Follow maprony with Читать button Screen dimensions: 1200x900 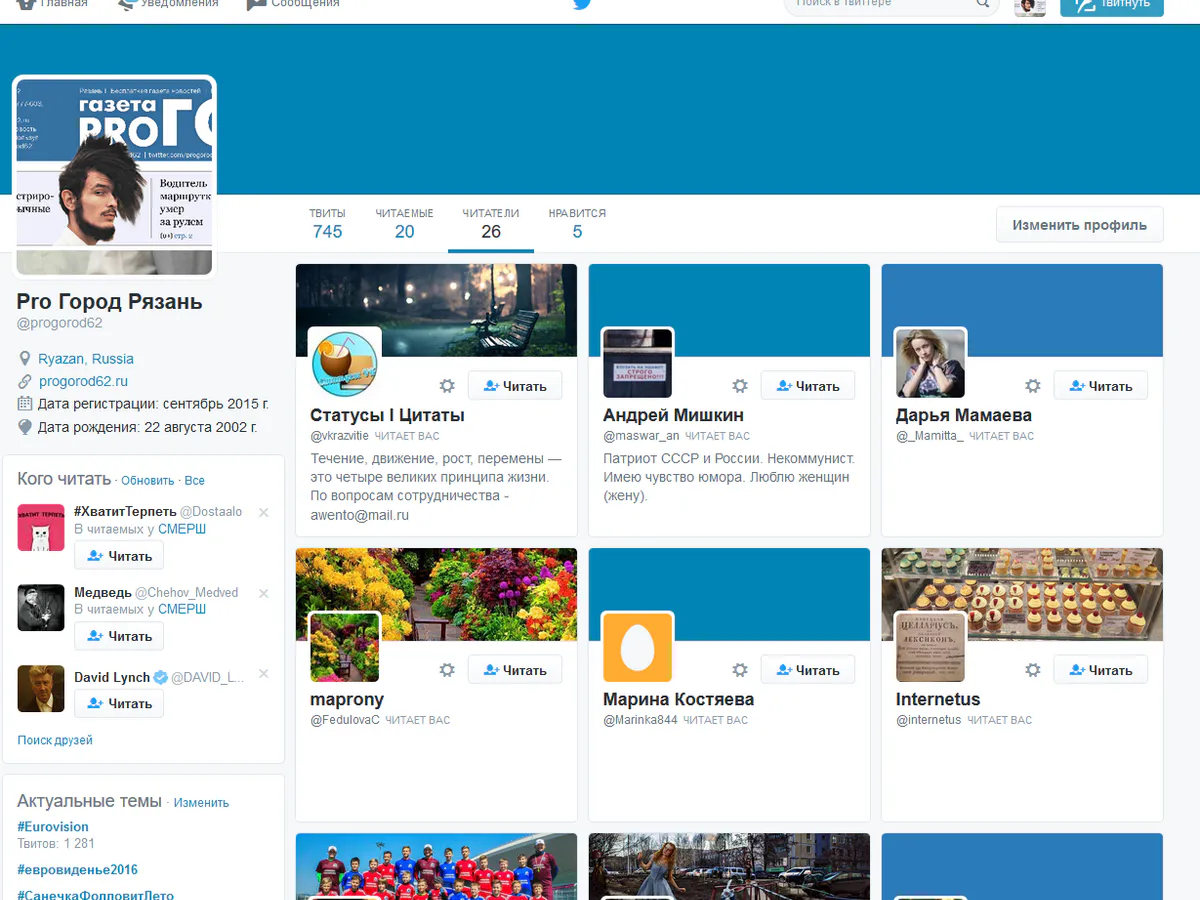click(x=515, y=670)
